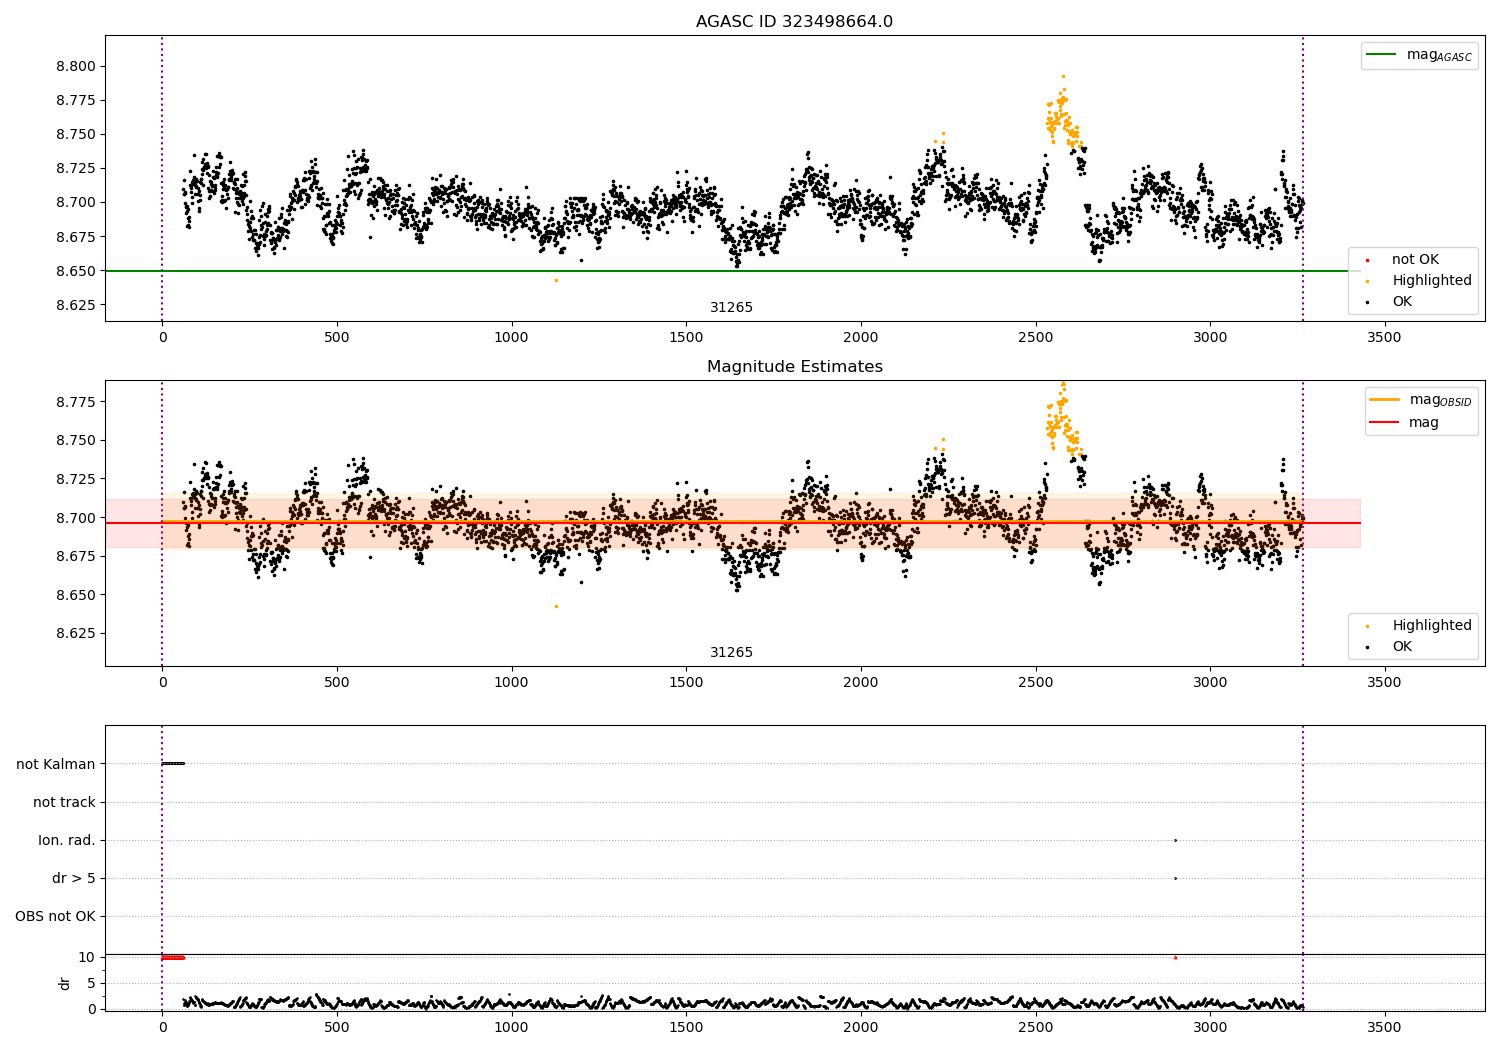Click the 'not Kalman' markers at plot start
1500x1050 pixels.
[173, 764]
